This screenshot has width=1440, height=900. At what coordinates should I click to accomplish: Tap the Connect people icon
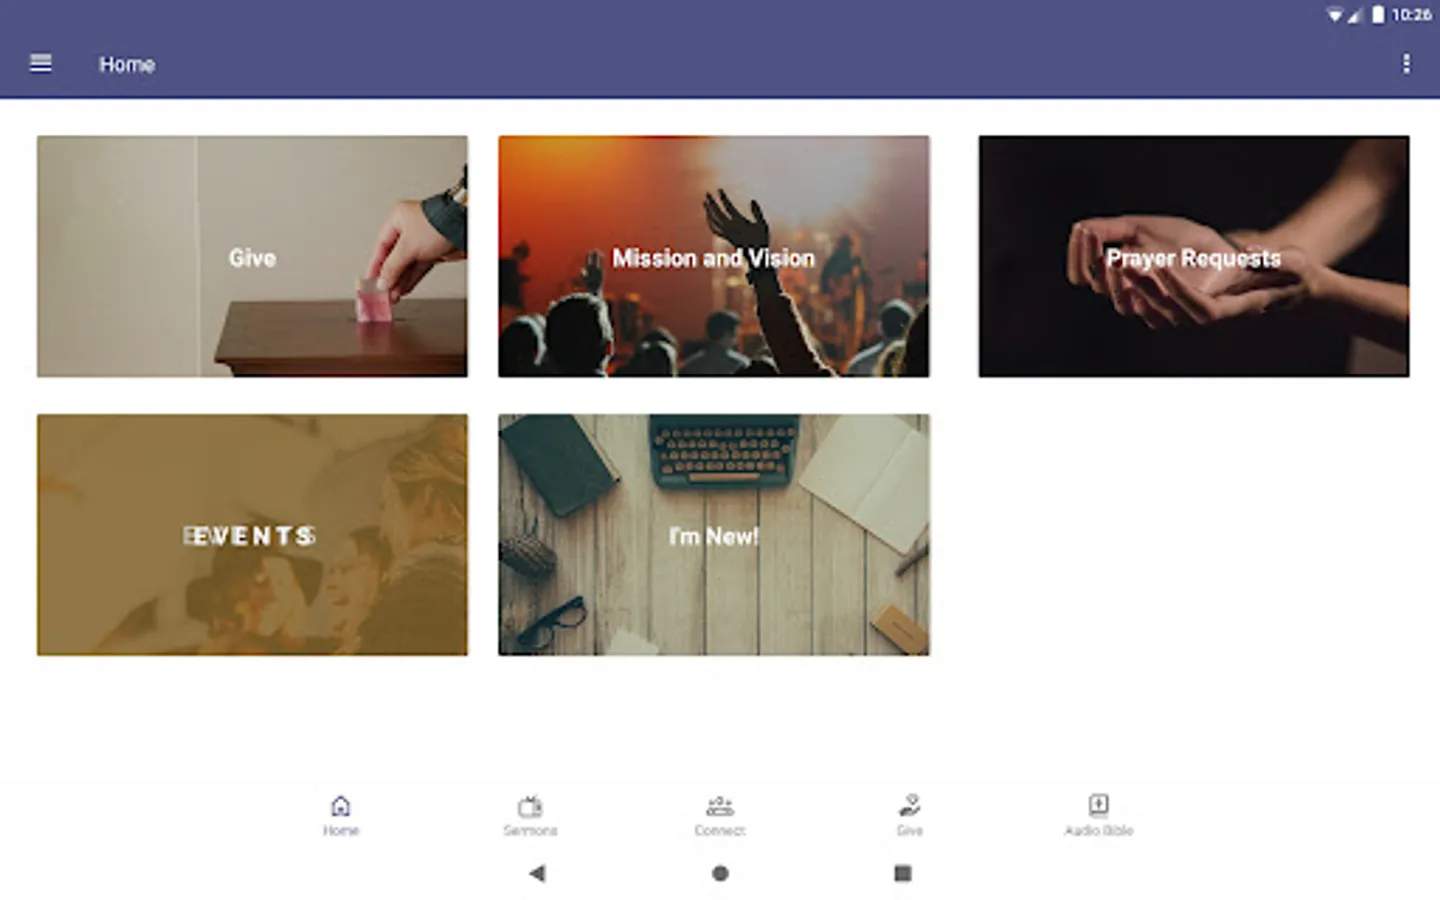[x=720, y=806]
